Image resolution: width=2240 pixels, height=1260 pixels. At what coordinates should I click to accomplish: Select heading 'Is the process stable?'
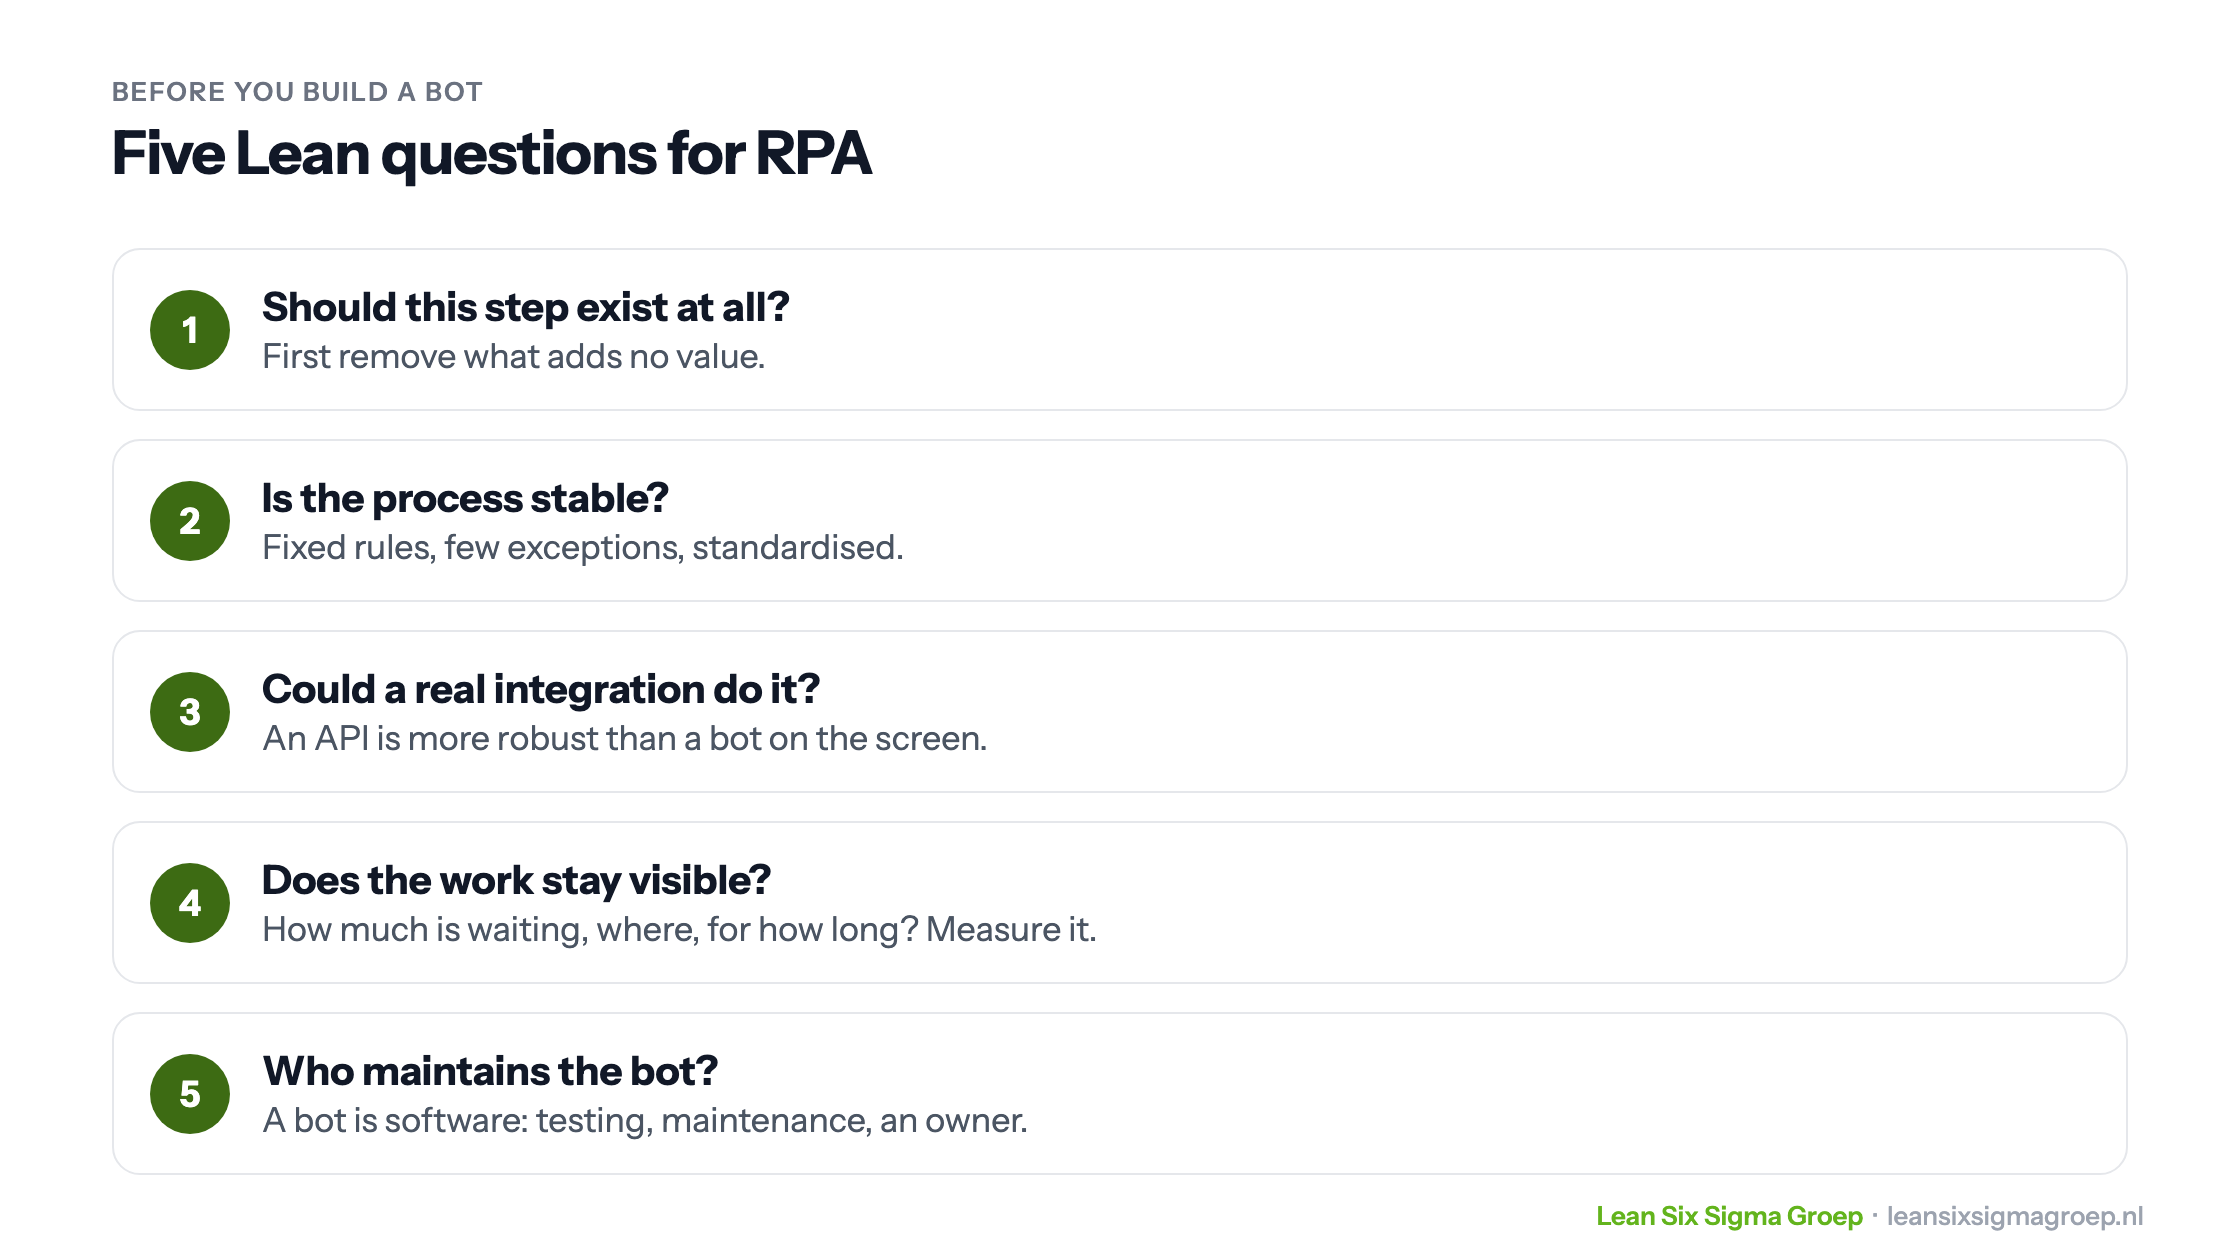pos(465,498)
